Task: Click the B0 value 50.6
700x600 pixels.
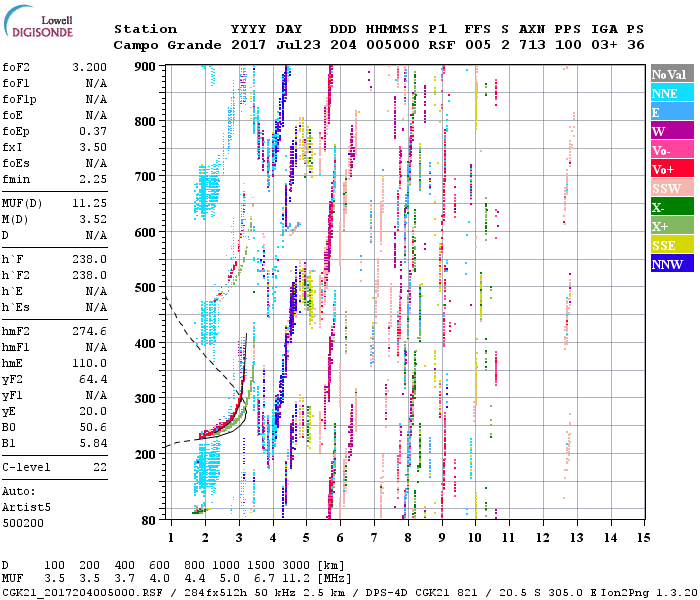Action: pyautogui.click(x=93, y=427)
